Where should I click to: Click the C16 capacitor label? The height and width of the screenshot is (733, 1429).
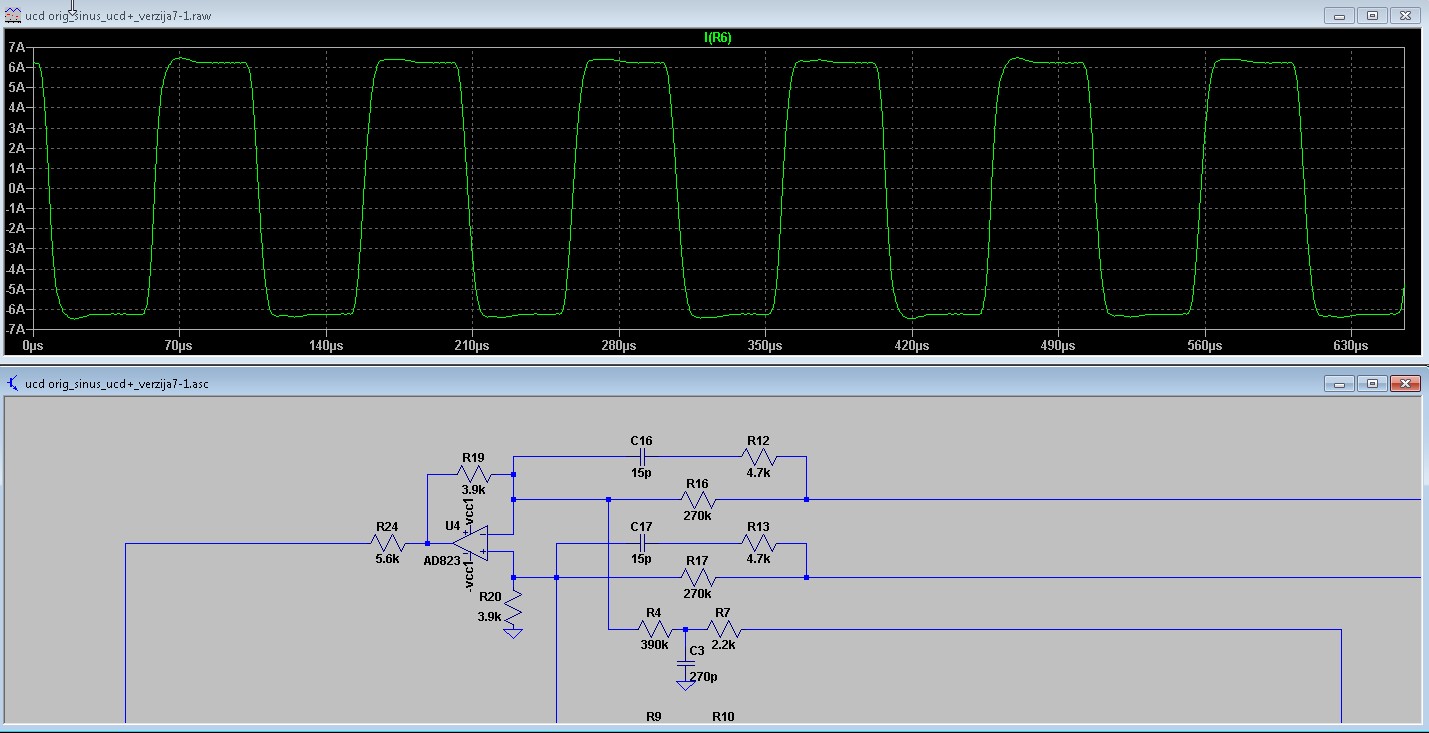[x=641, y=440]
